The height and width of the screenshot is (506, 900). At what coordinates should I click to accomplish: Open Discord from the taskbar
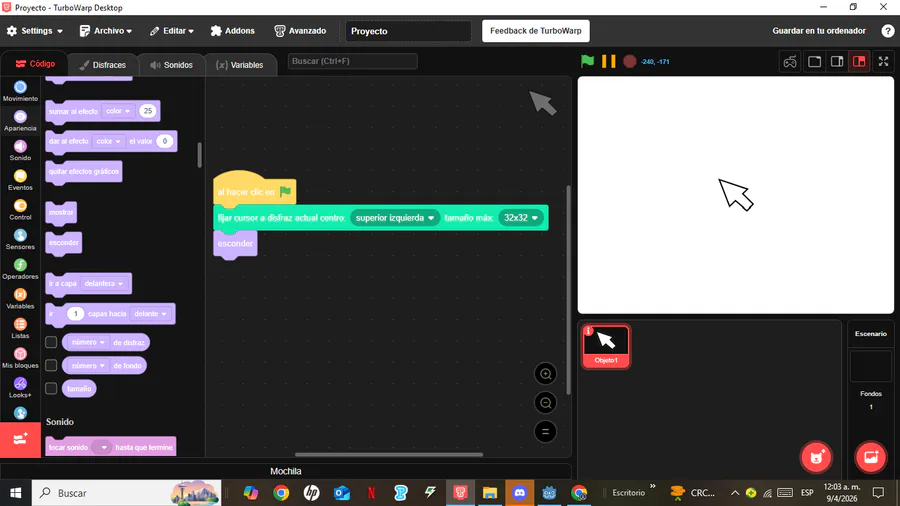pos(519,493)
